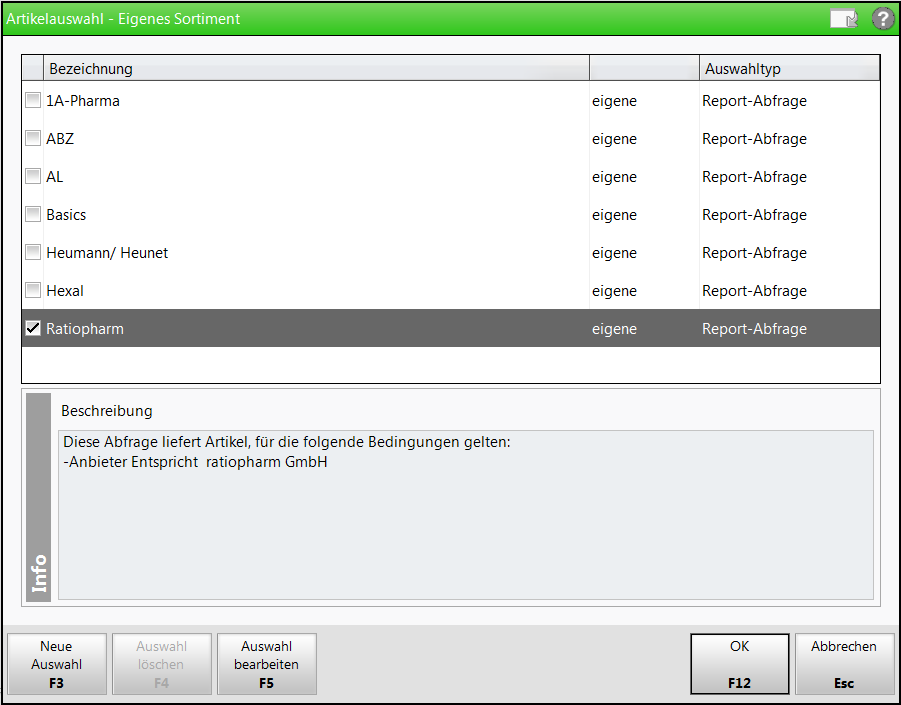The width and height of the screenshot is (901, 705).
Task: Select the Heumann/ Heunet checkbox
Action: pyautogui.click(x=33, y=252)
